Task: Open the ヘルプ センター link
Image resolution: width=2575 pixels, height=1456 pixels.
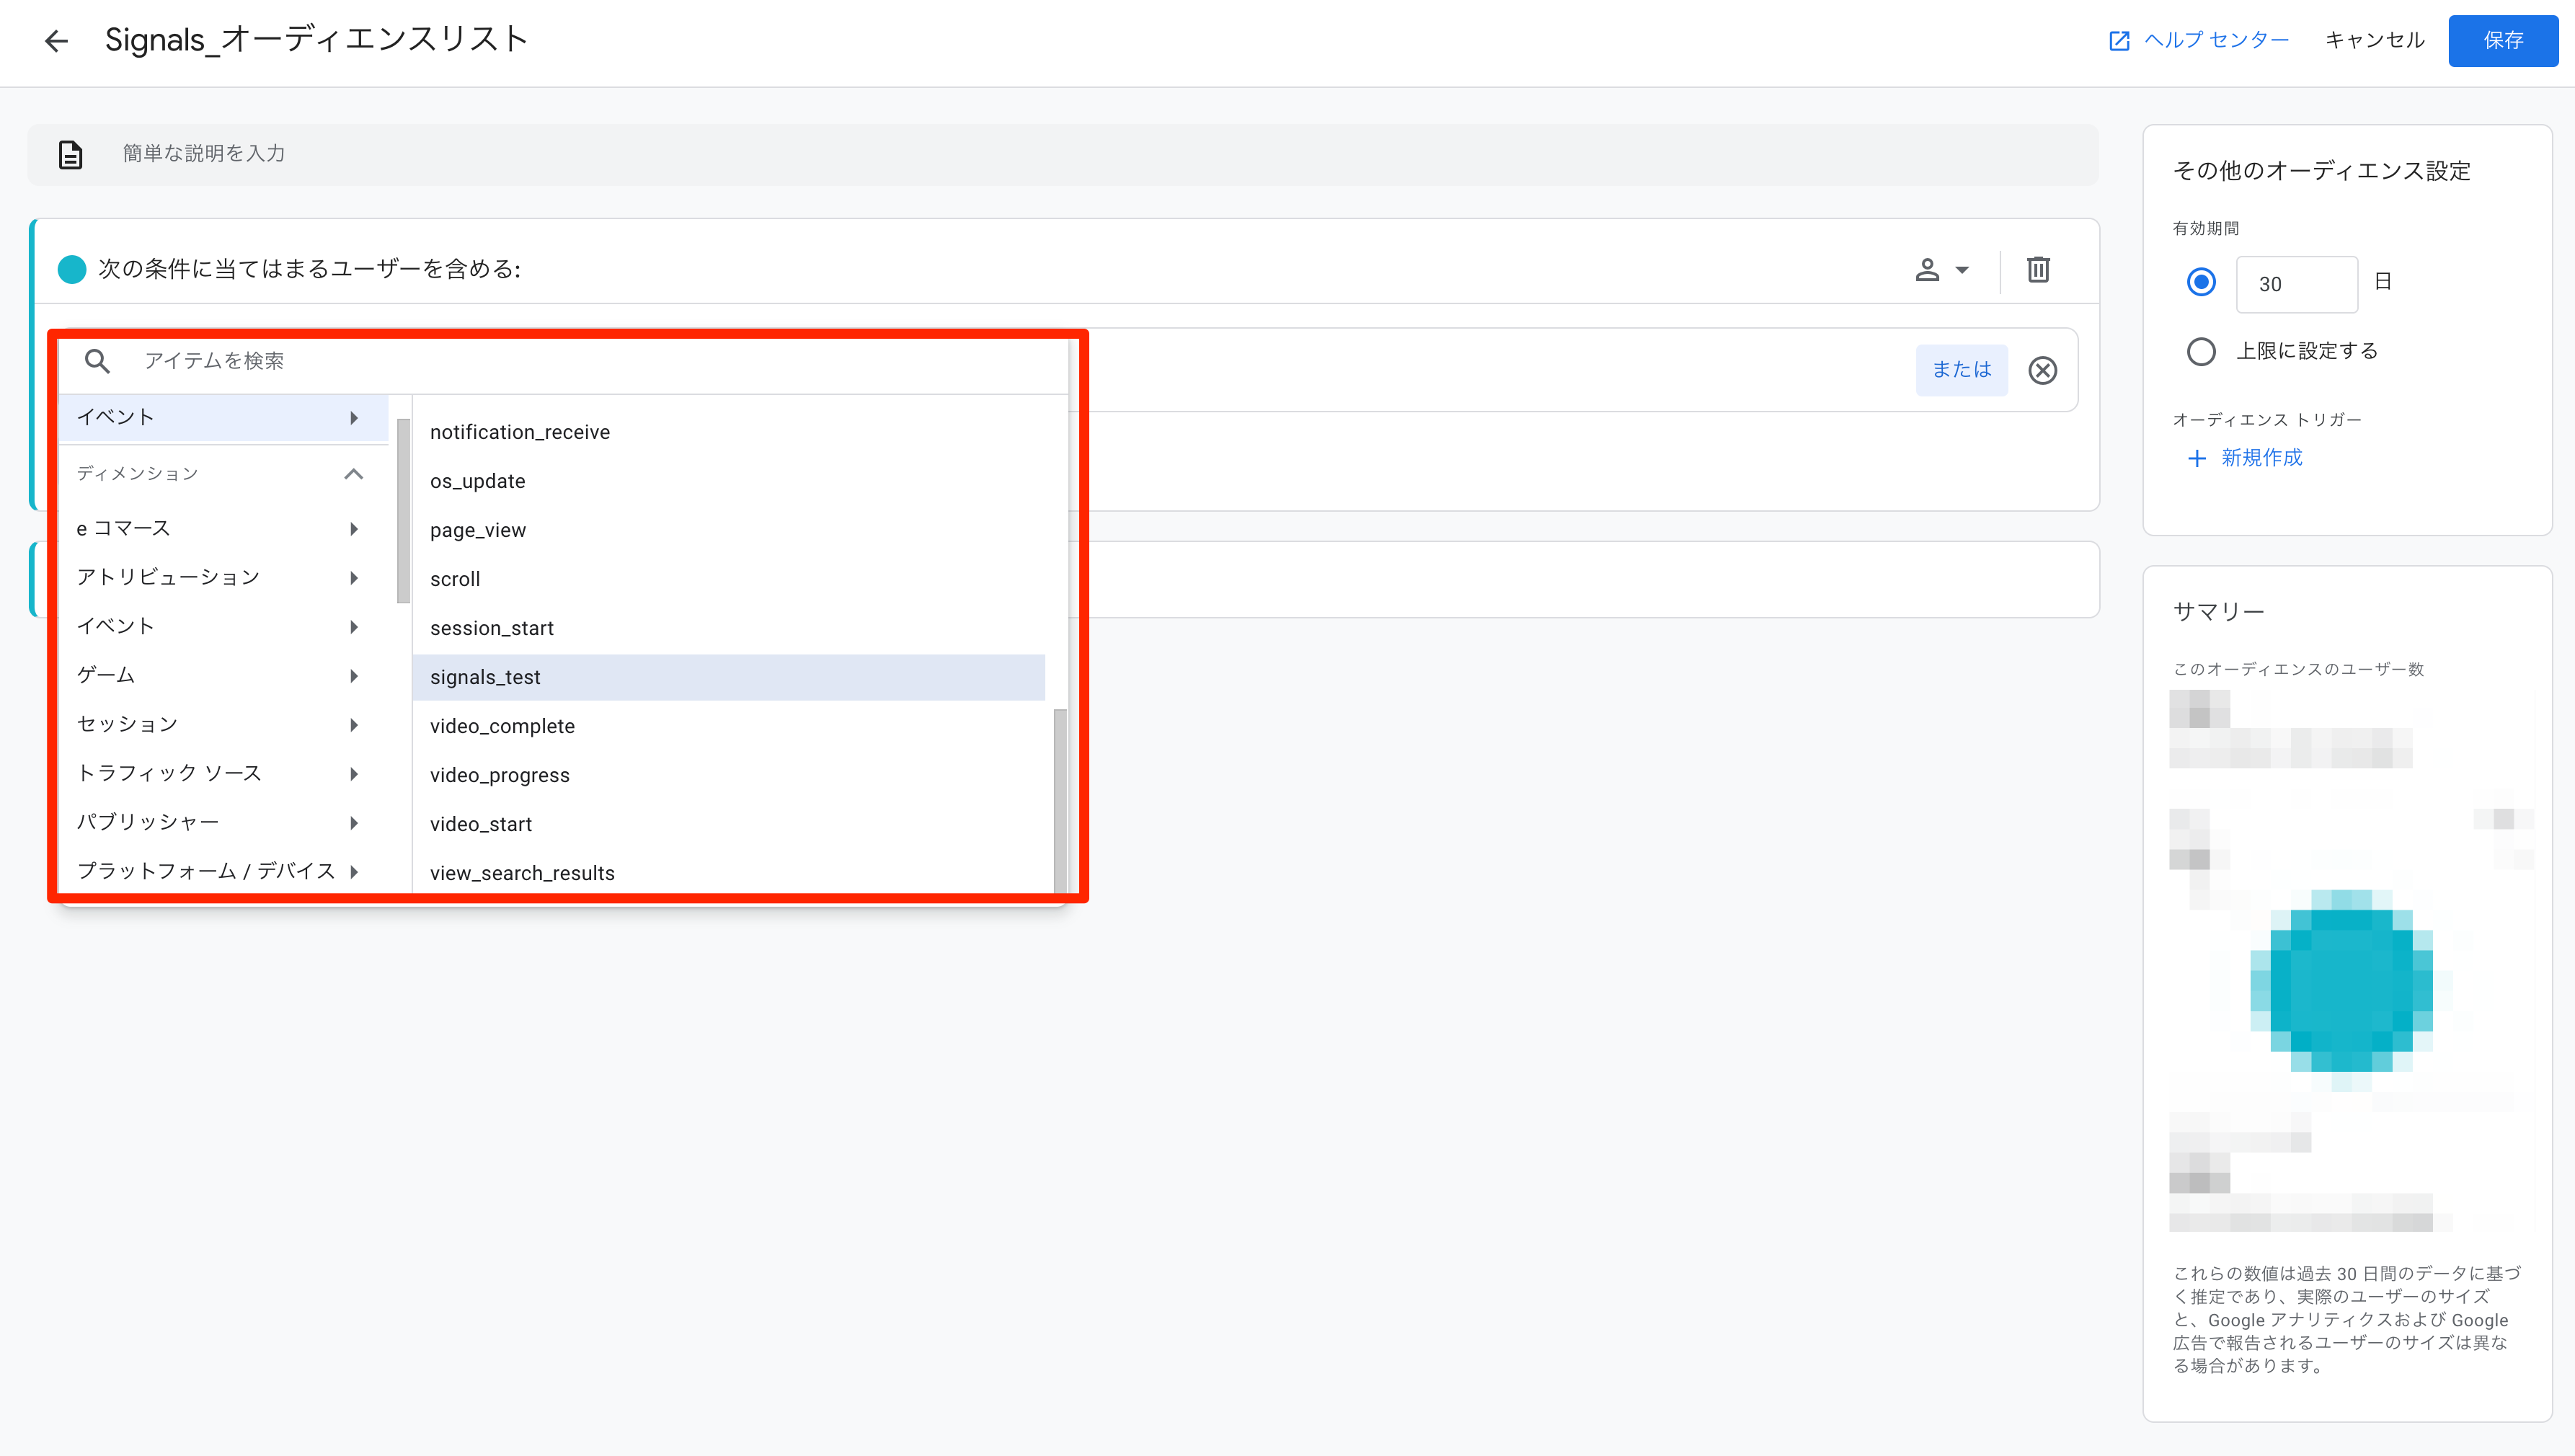Action: click(2216, 41)
